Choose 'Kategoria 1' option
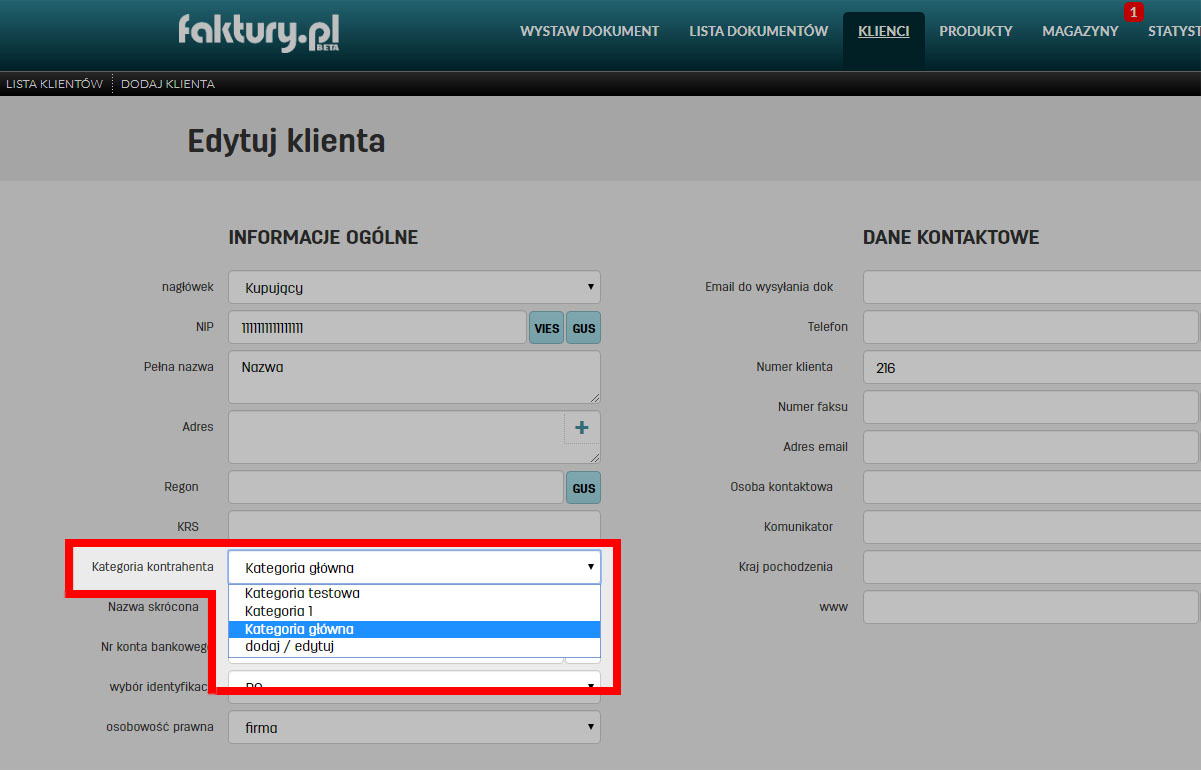The width and height of the screenshot is (1201, 770). [x=279, y=611]
